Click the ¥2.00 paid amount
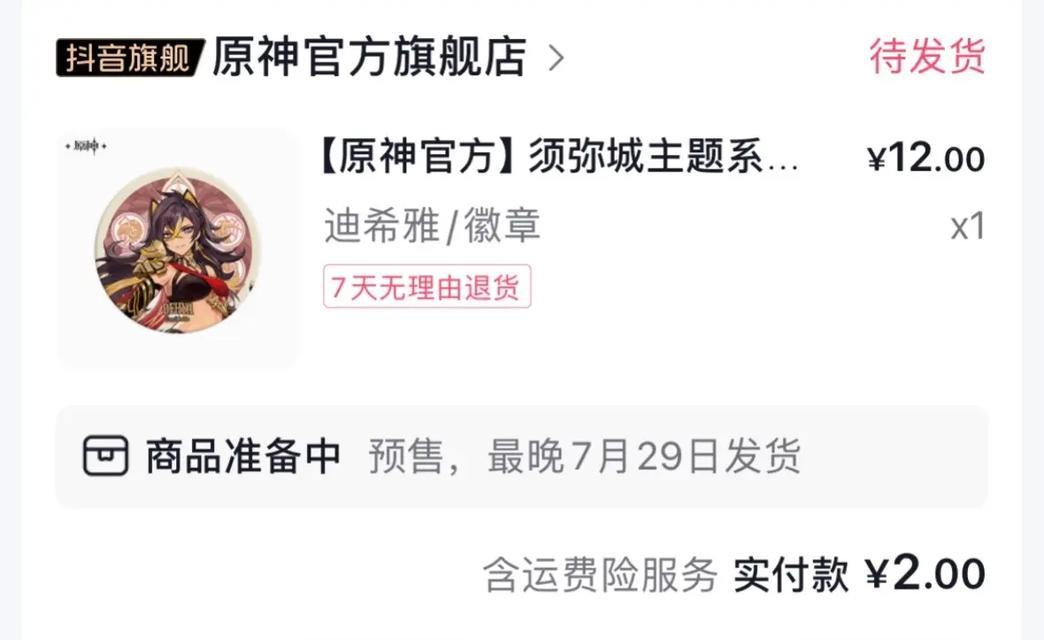 point(925,573)
